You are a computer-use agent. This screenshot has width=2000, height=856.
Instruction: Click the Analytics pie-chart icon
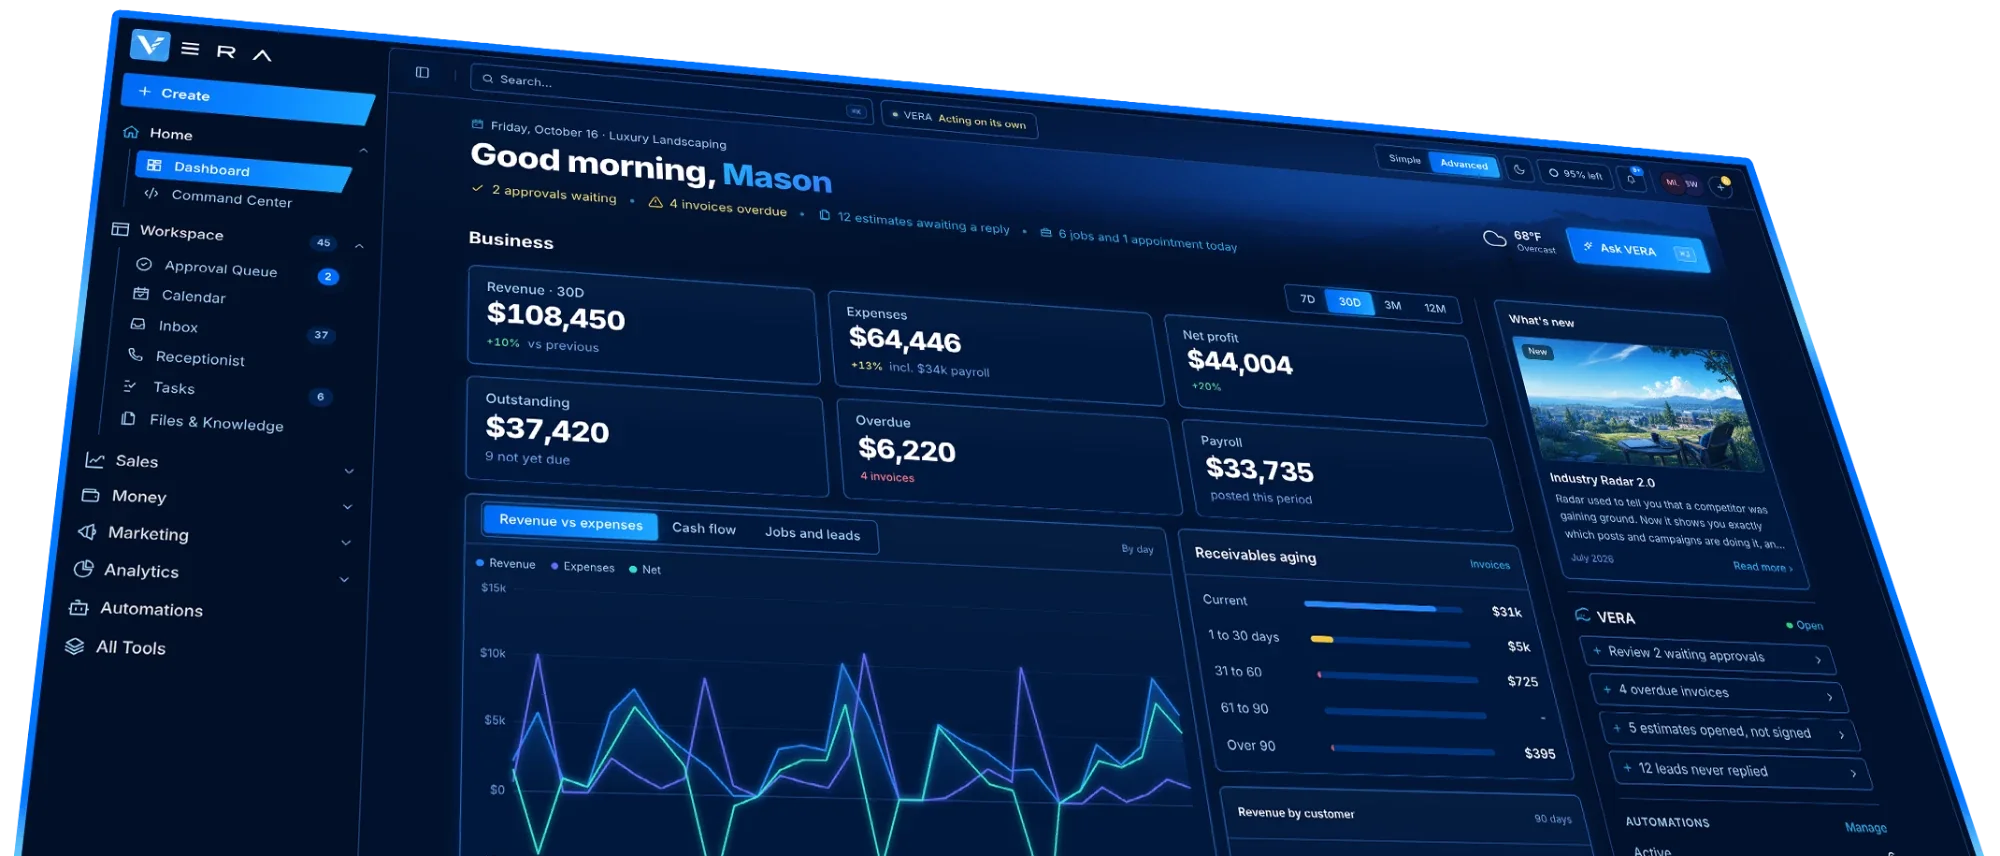84,568
